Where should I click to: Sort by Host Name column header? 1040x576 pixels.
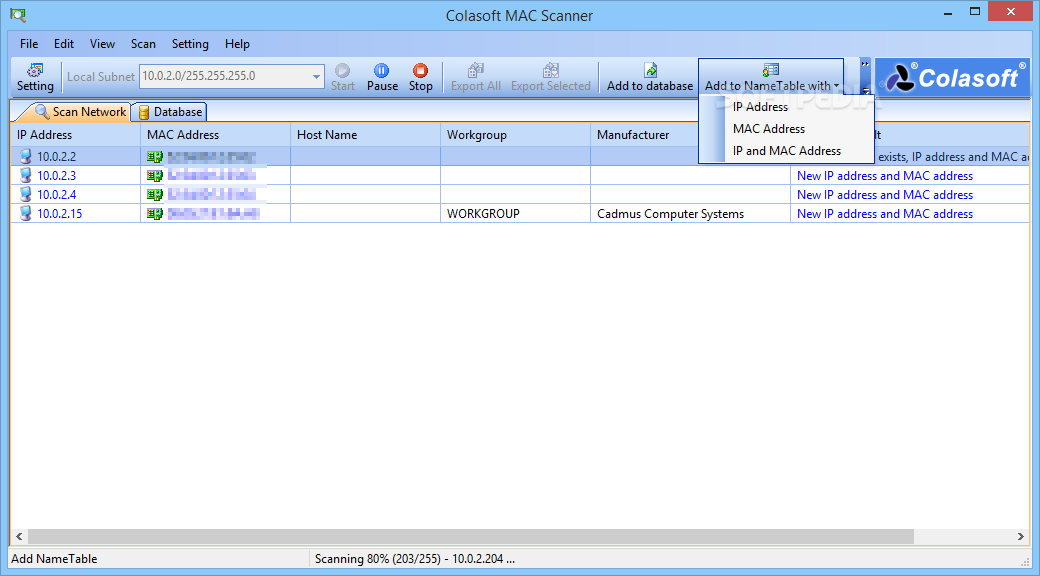[x=365, y=135]
